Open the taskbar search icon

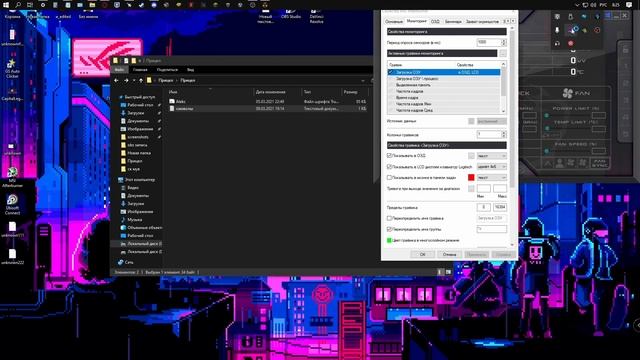click(18, 5)
